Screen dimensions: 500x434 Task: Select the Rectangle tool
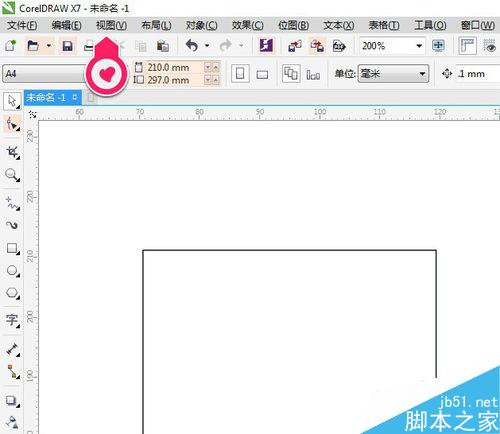(12, 248)
